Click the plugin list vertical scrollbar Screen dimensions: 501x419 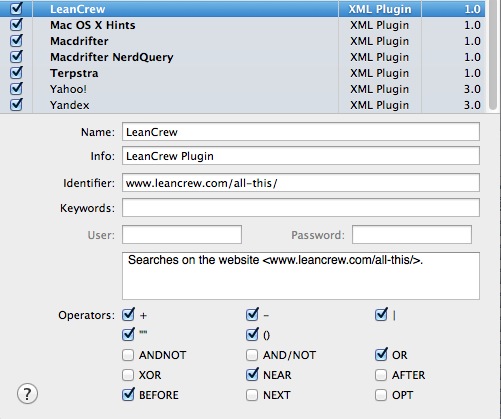tap(493, 55)
